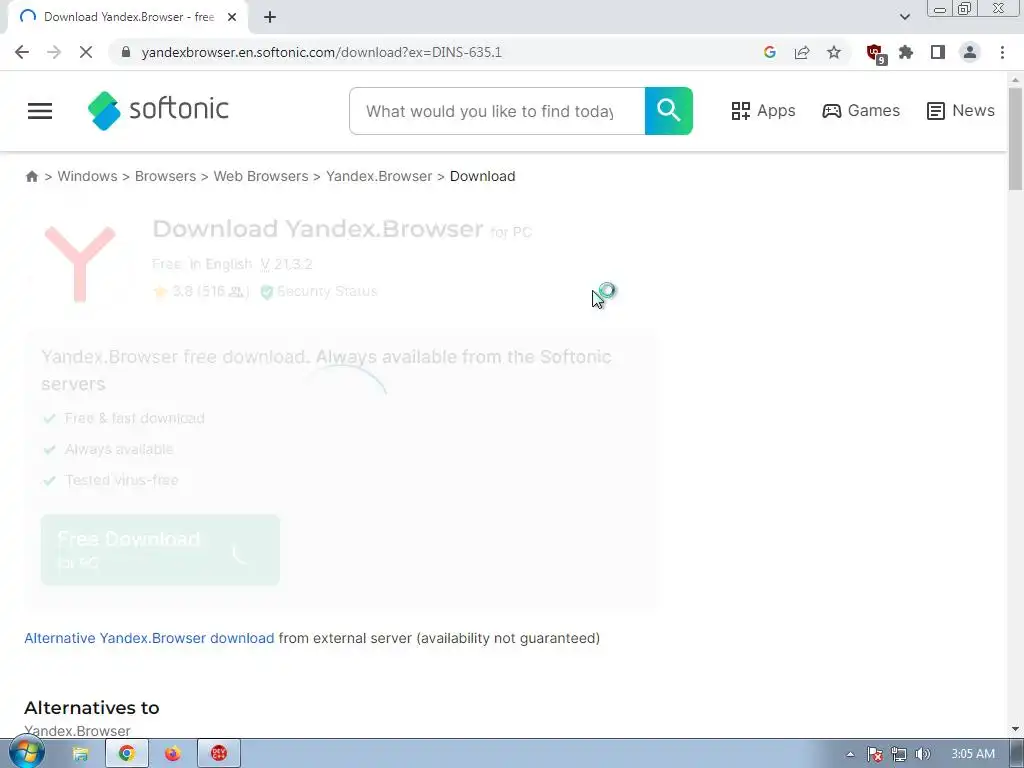View site info via padlock icon
The width and height of the screenshot is (1024, 768).
click(x=126, y=52)
